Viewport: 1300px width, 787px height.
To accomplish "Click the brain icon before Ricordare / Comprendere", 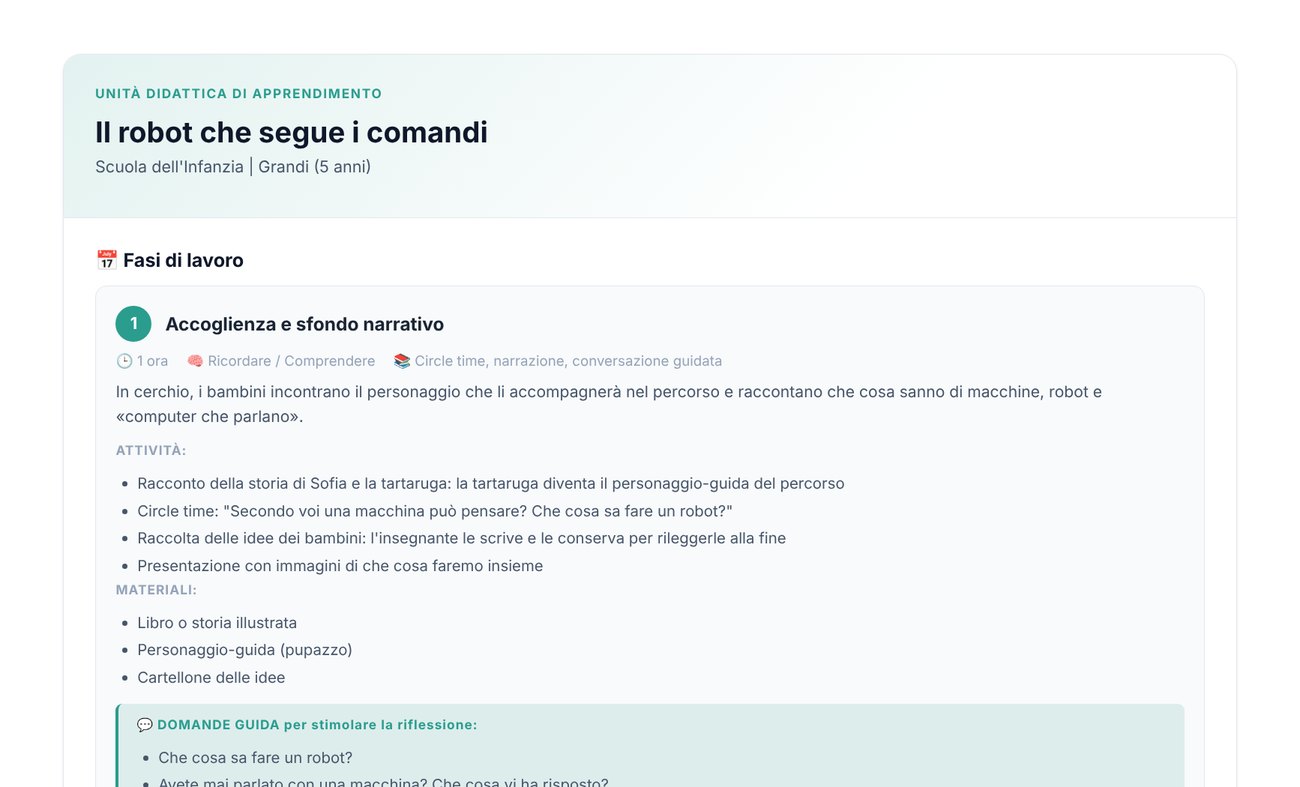I will [195, 361].
